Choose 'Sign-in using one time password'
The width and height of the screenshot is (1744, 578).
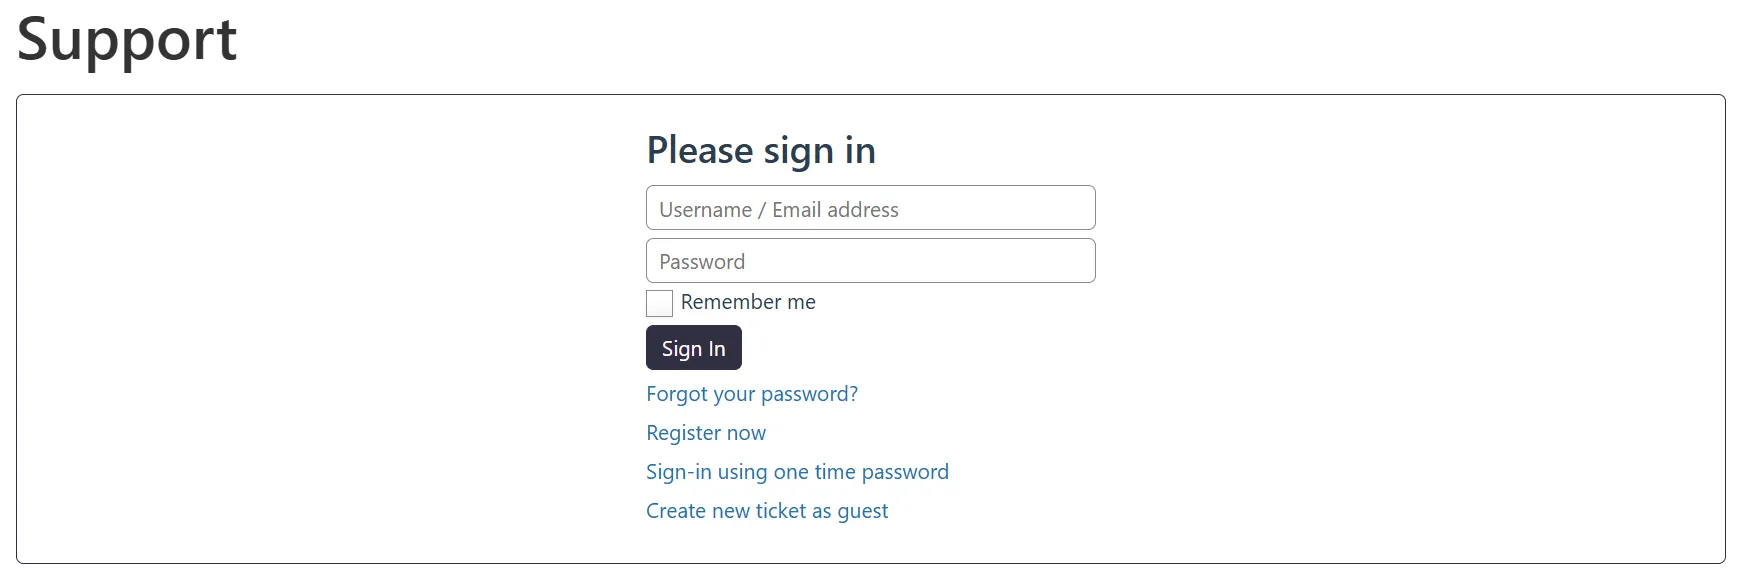[797, 472]
